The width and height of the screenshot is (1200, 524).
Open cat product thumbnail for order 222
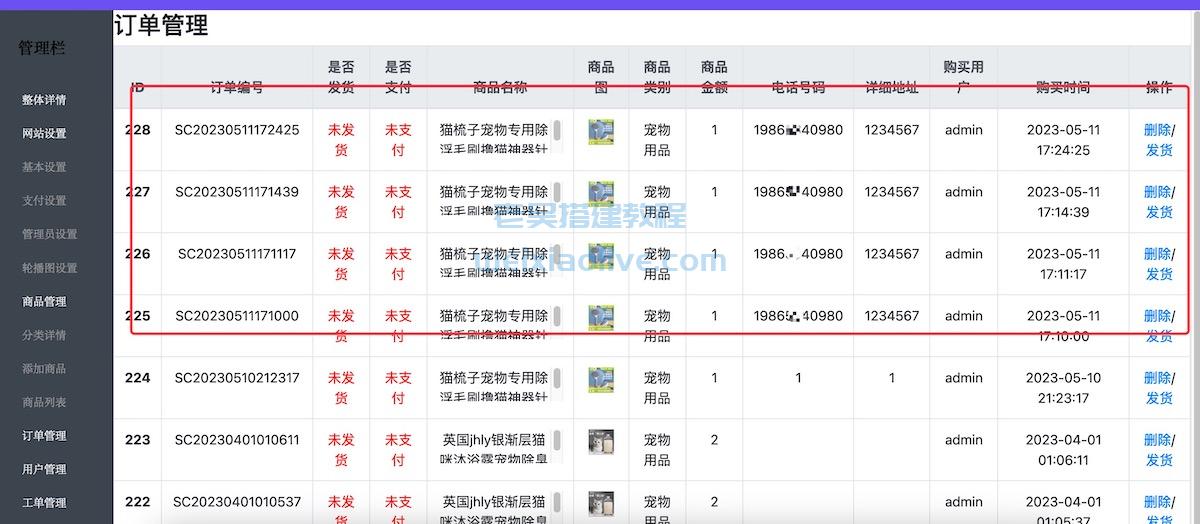601,504
